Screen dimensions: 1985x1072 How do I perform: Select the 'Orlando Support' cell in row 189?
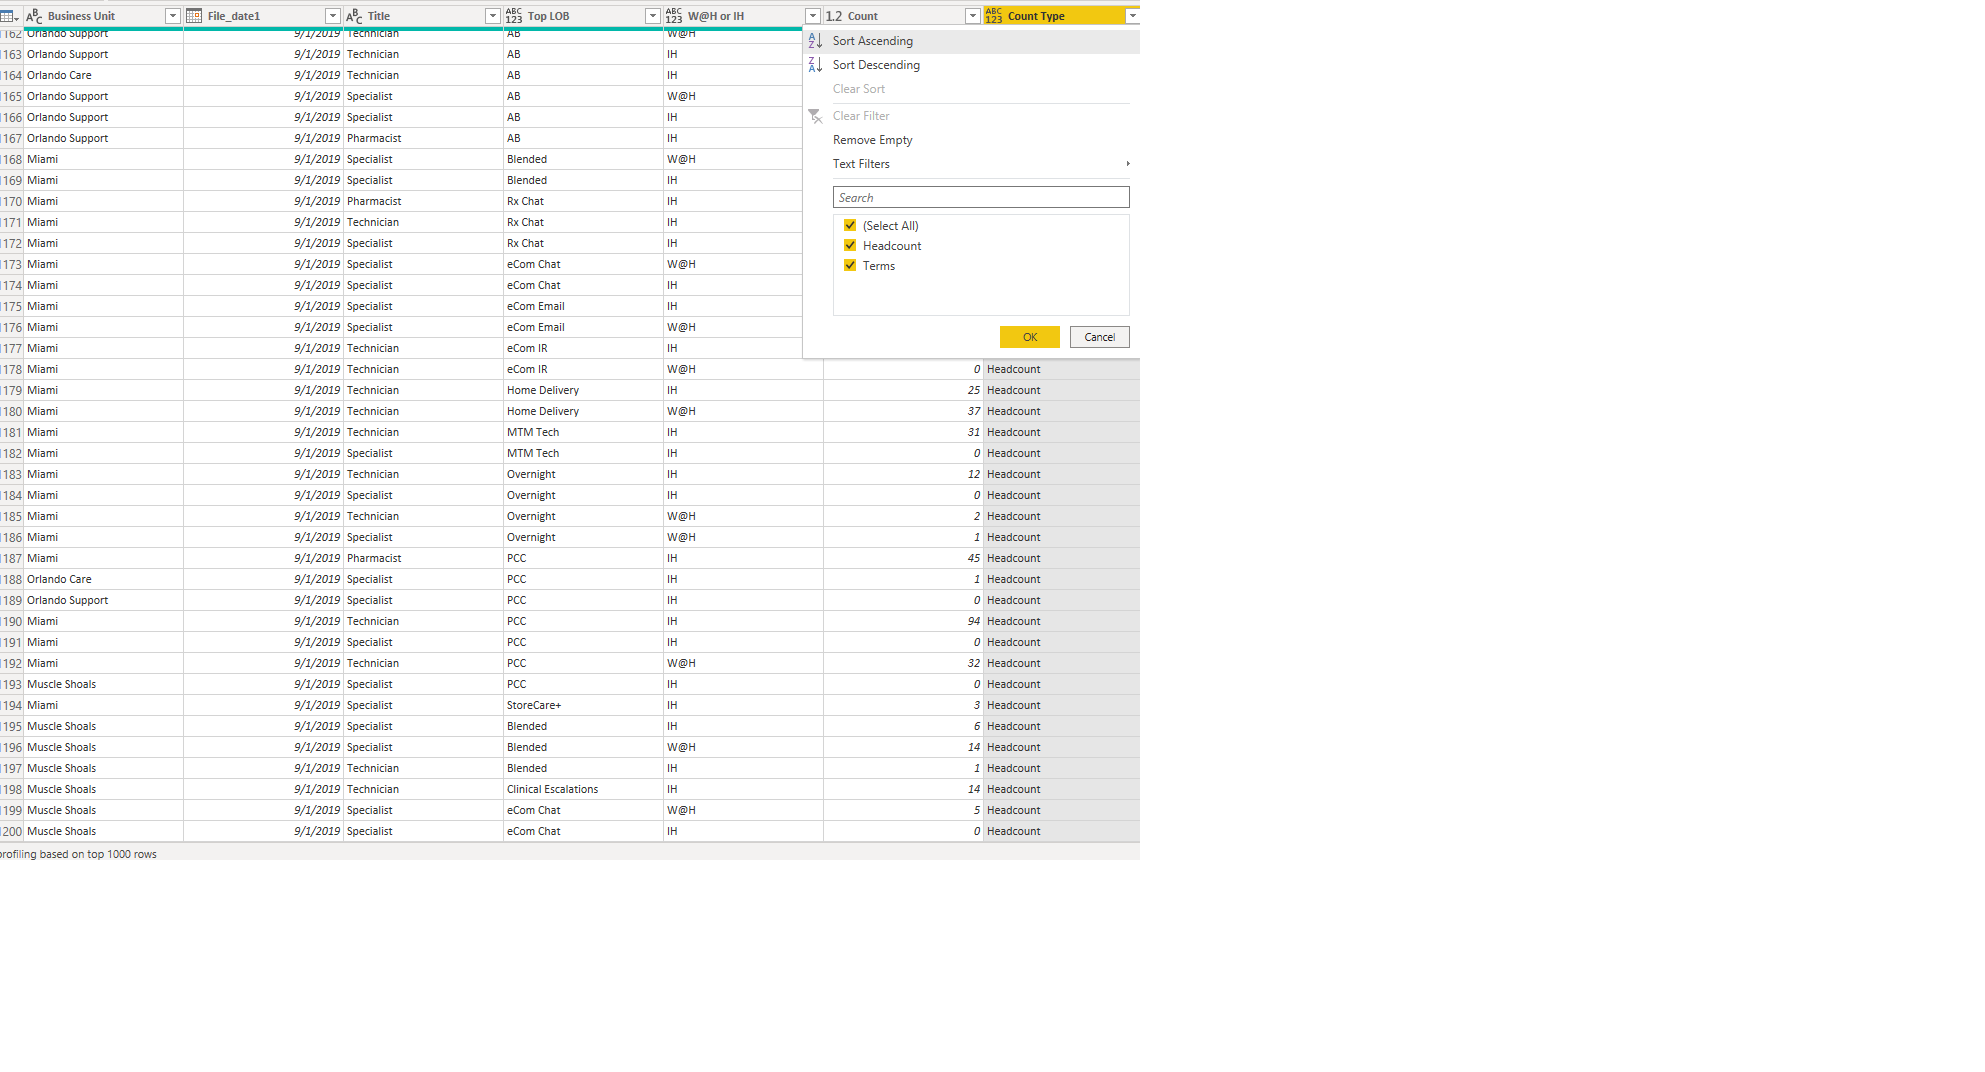pos(103,601)
